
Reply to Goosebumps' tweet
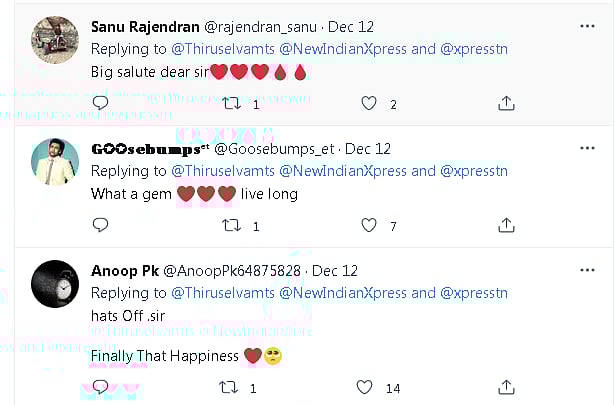tap(100, 226)
